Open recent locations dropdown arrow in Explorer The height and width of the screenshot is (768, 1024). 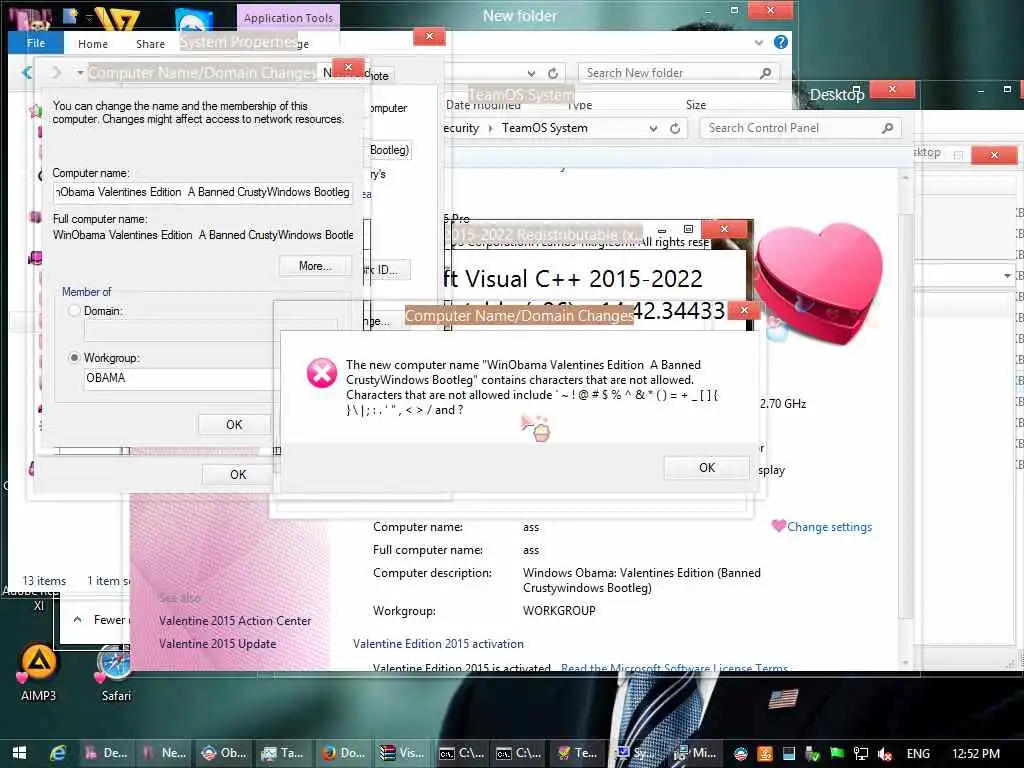coord(80,72)
